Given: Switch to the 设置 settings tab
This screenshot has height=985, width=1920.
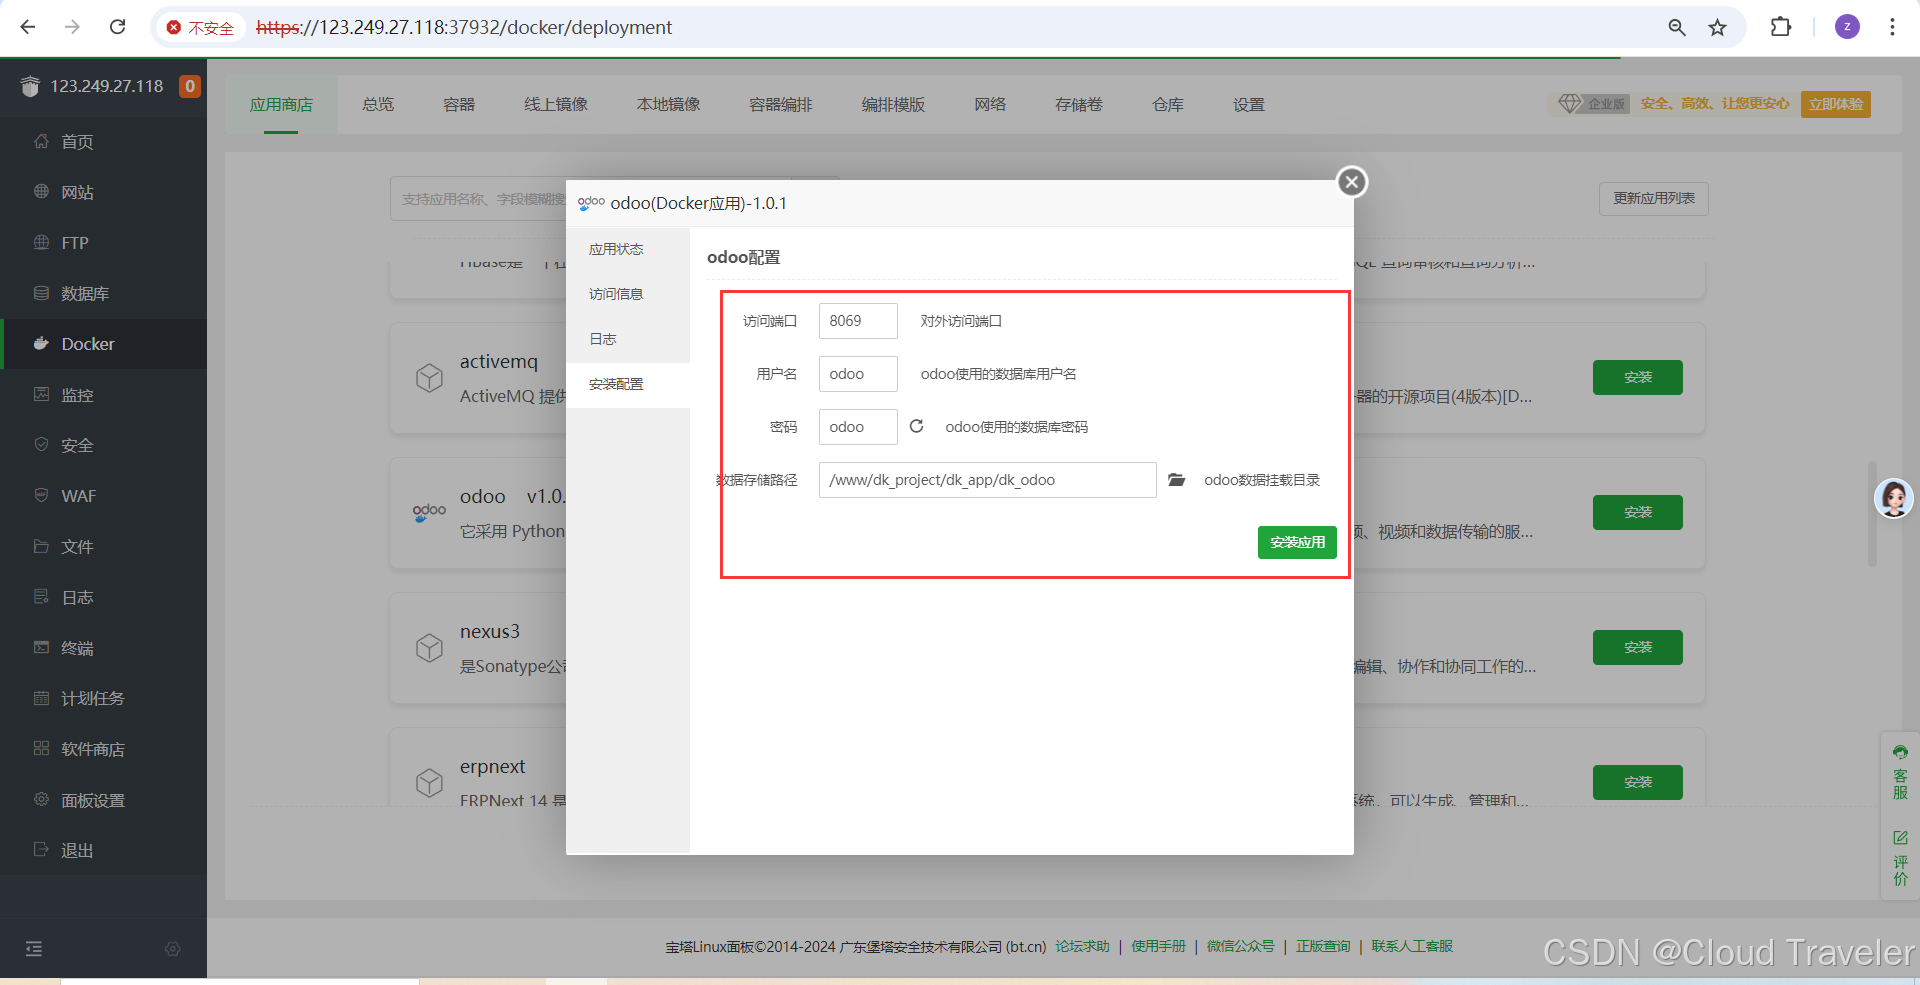Looking at the screenshot, I should click(x=1249, y=104).
